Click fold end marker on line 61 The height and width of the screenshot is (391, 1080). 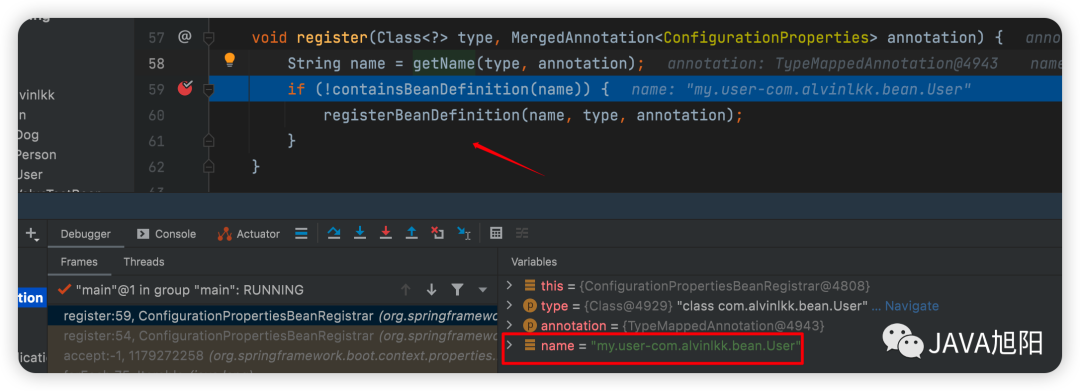209,141
